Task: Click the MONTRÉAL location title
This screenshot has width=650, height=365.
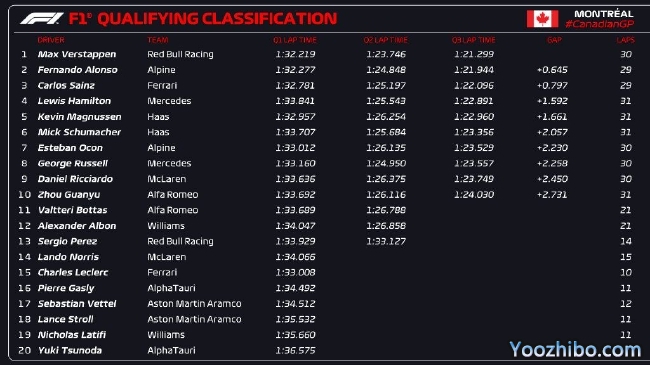Action: (604, 13)
